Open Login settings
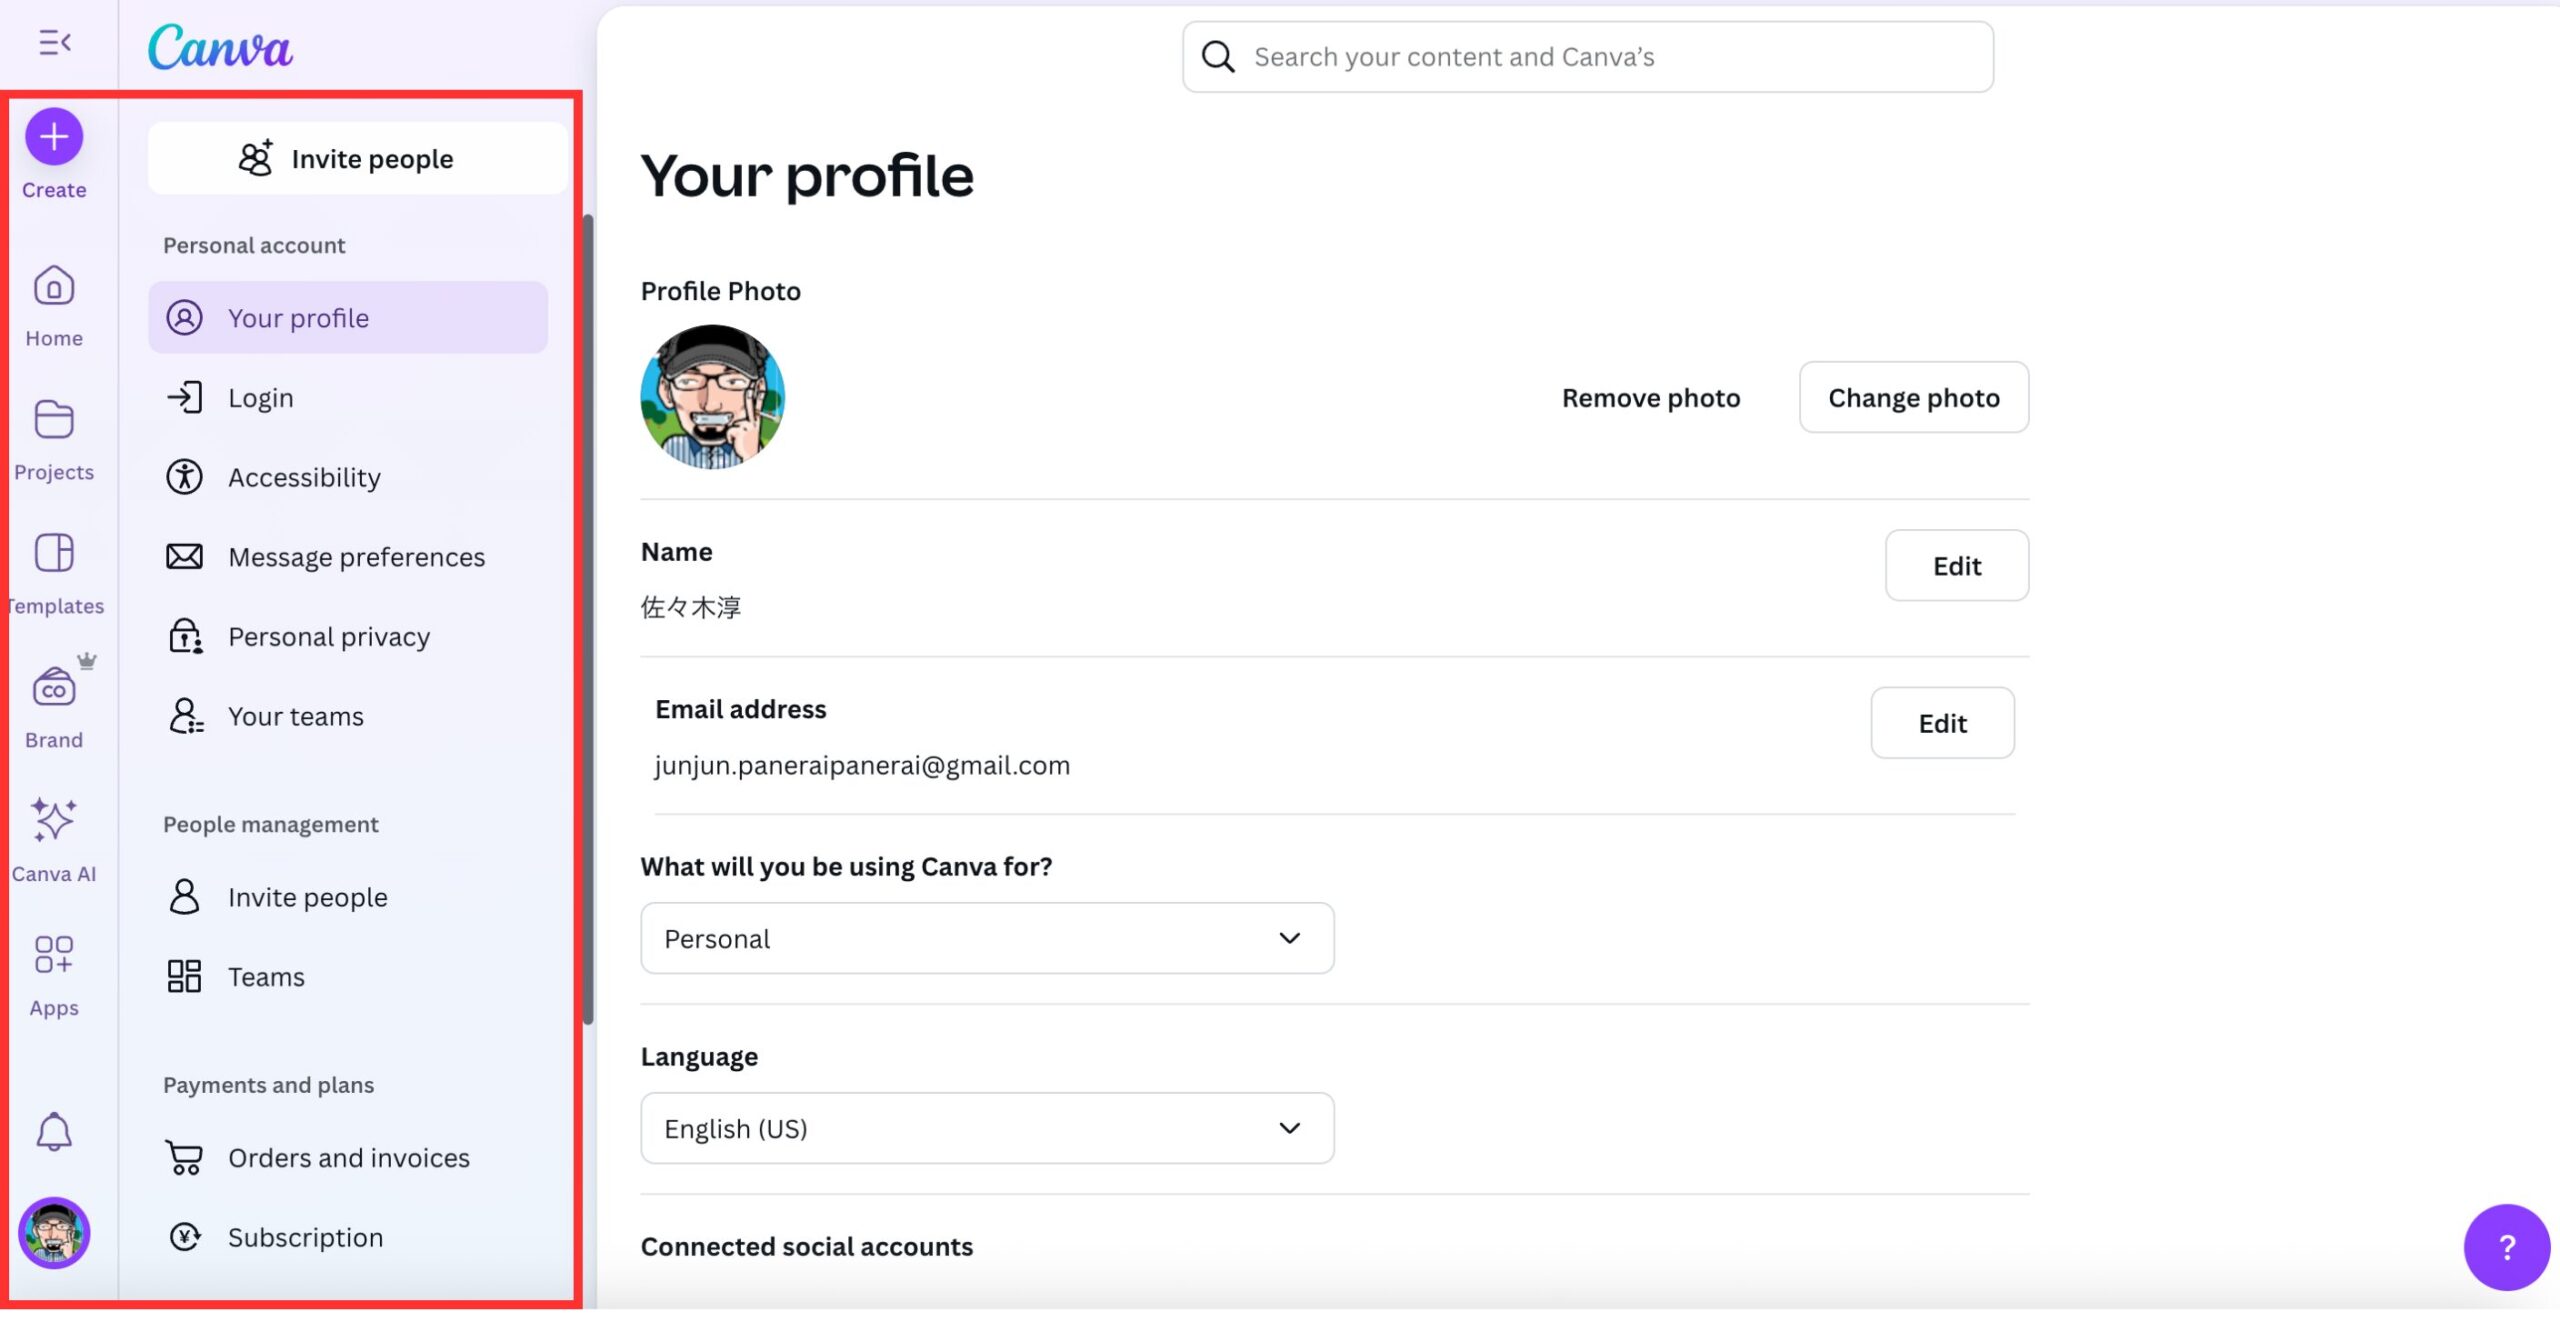Viewport: 2560px width, 1322px height. pos(348,398)
